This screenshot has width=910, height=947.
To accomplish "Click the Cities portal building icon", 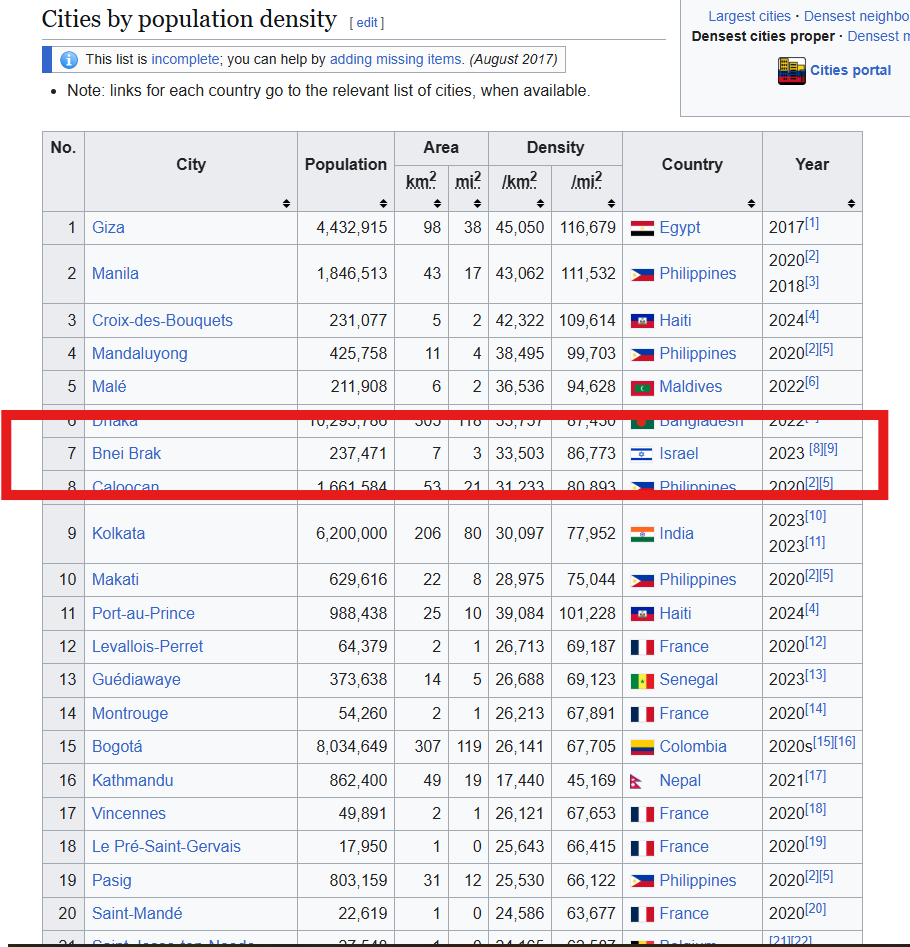I will (x=791, y=71).
